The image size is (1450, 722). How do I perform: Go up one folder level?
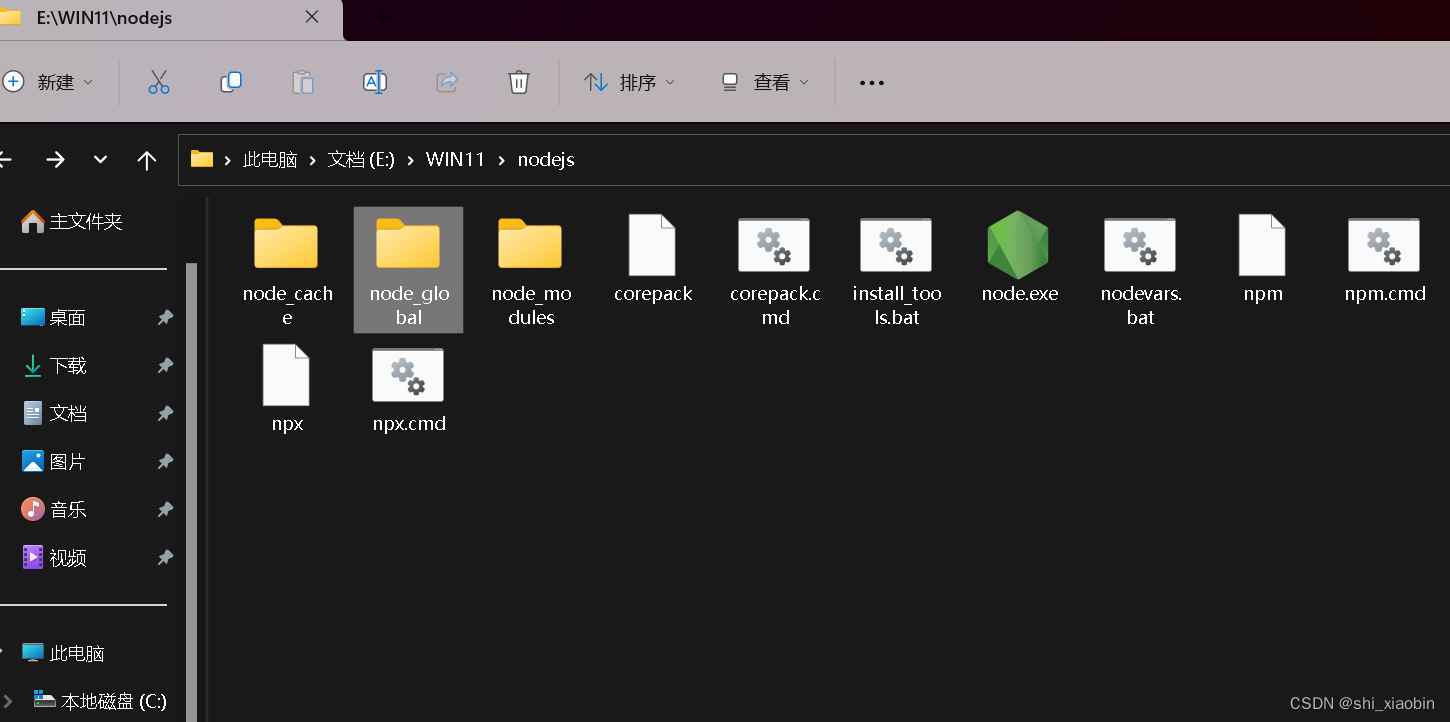pyautogui.click(x=147, y=160)
